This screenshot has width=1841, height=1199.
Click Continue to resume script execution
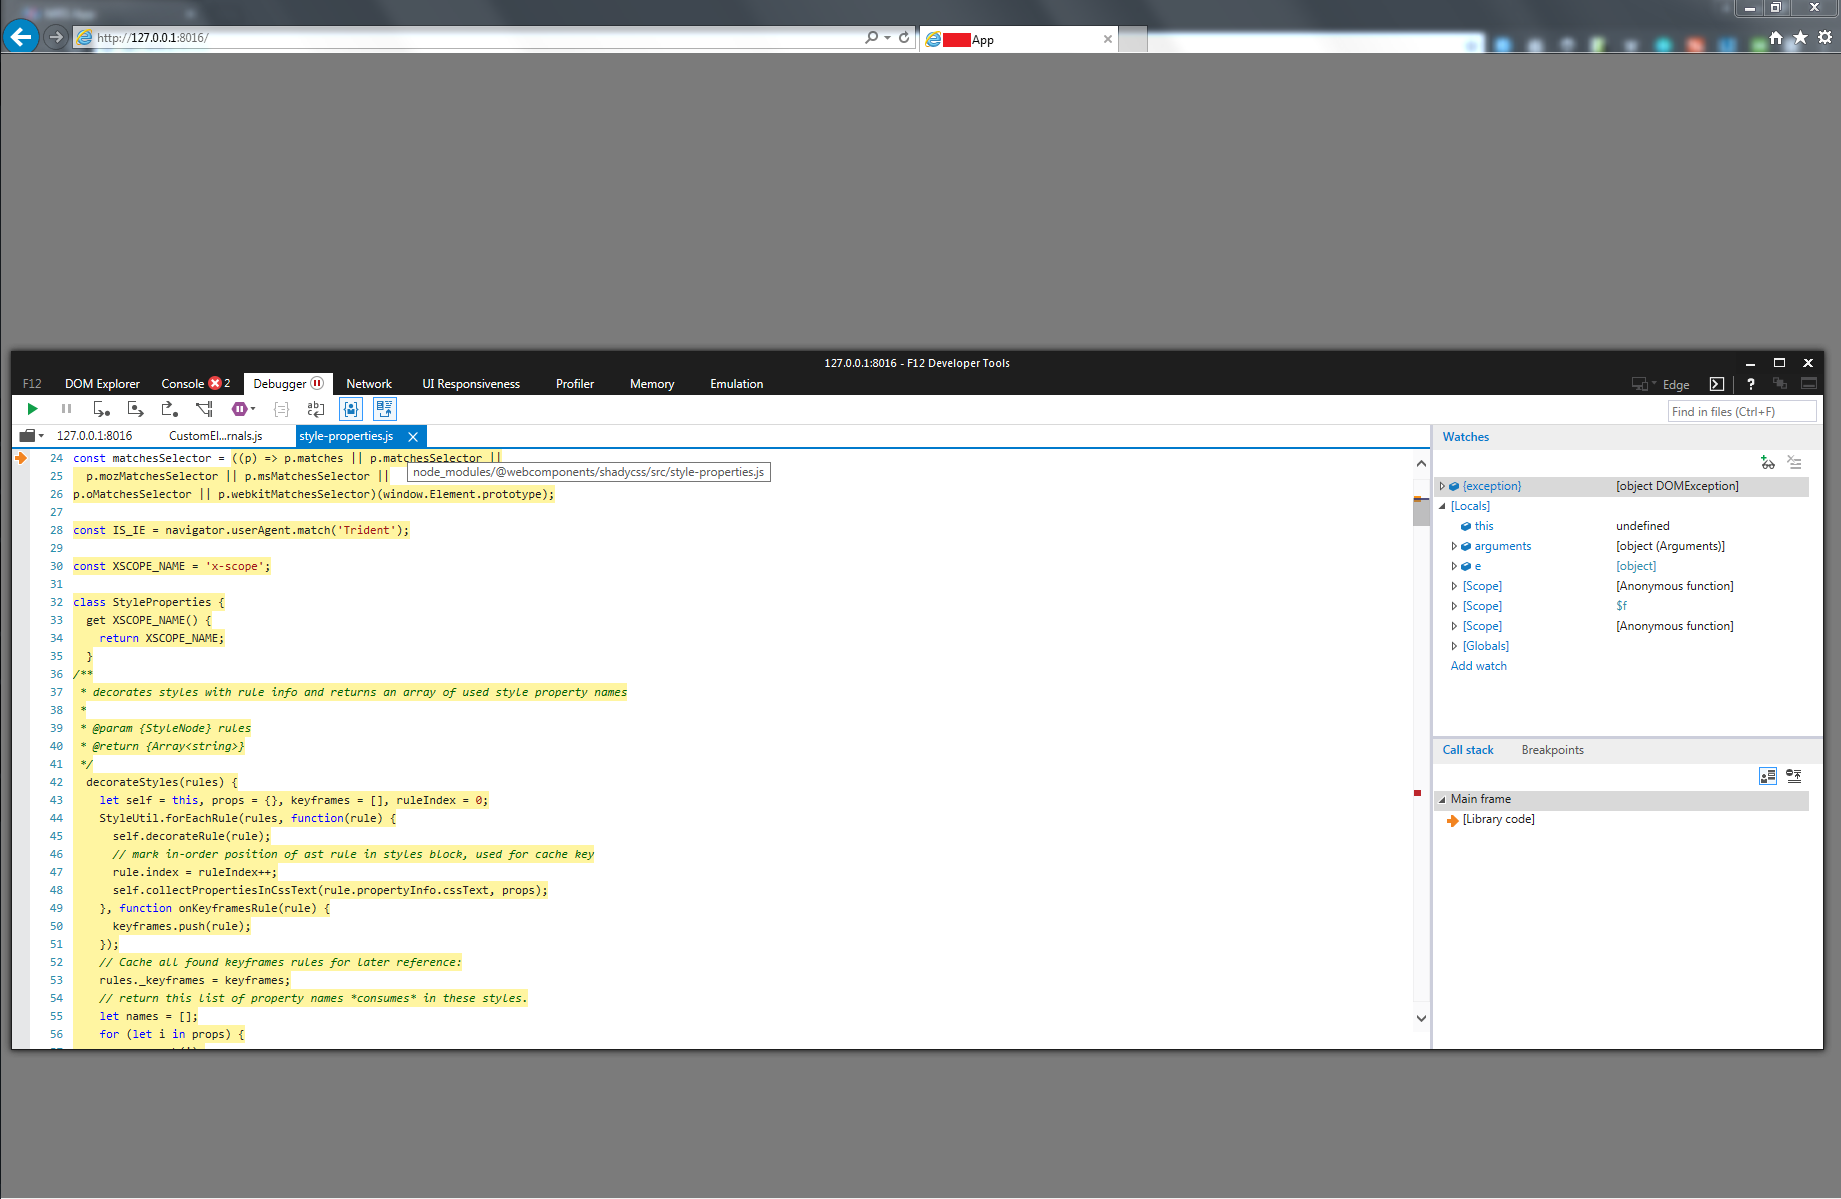click(x=31, y=409)
